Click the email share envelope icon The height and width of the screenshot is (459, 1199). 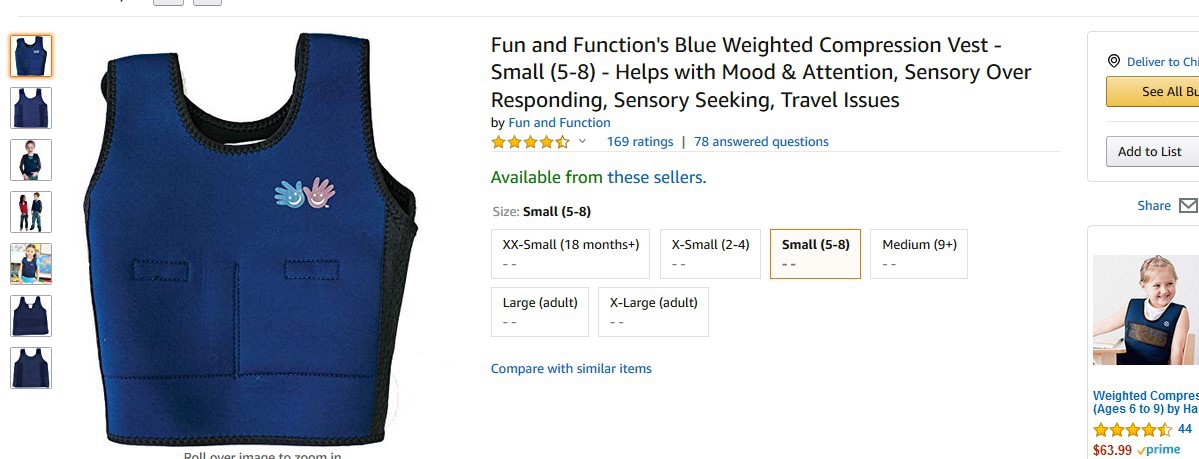(1188, 205)
